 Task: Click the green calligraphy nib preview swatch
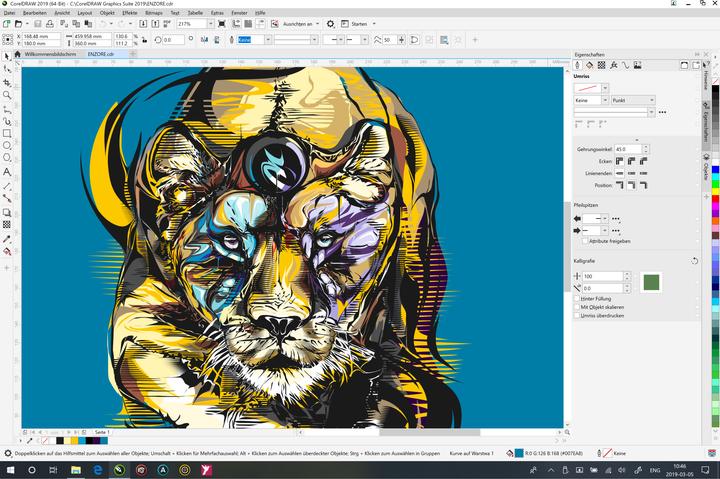point(651,282)
